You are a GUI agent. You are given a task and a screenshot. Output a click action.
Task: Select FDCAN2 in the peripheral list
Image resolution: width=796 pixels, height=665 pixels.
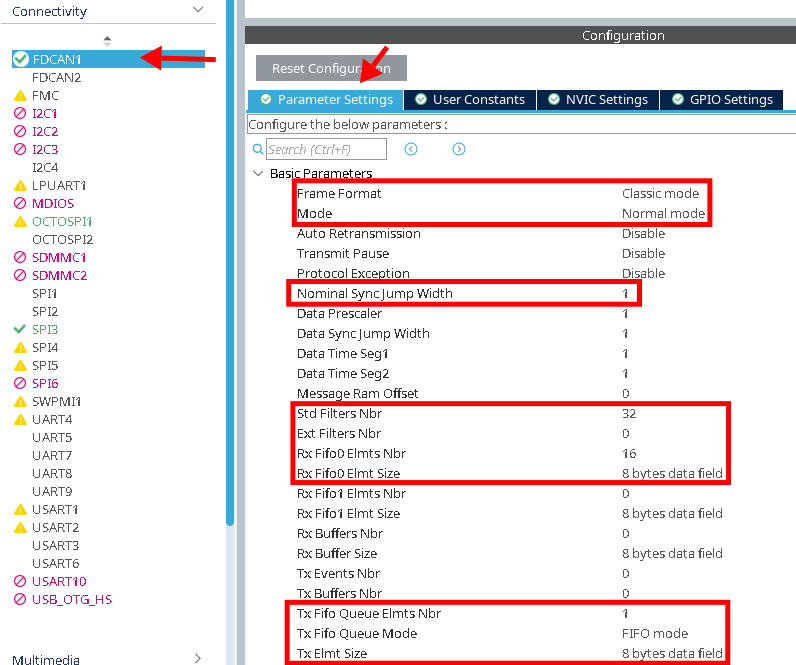click(56, 78)
